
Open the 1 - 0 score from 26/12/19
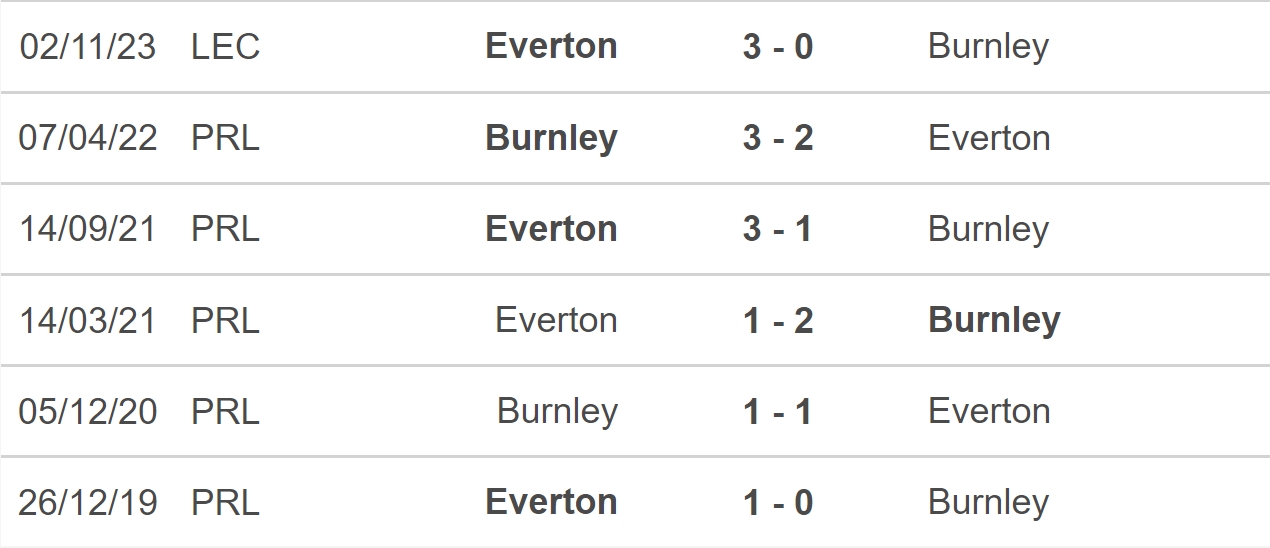778,502
